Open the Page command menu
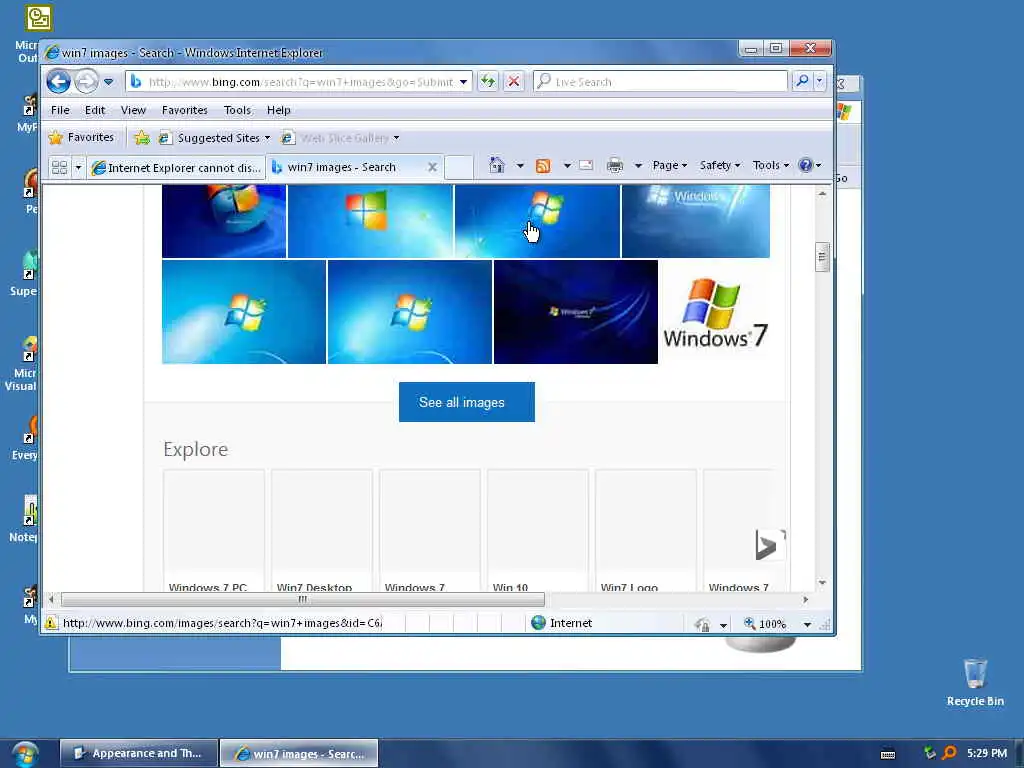This screenshot has width=1024, height=768. [x=669, y=165]
